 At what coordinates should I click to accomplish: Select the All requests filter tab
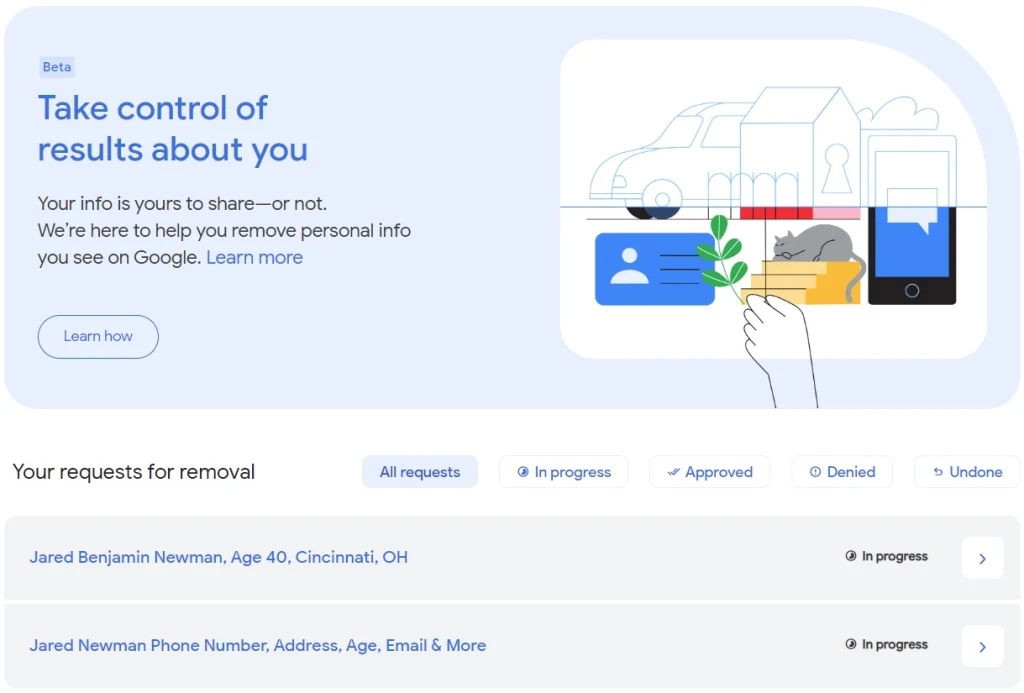click(x=420, y=472)
